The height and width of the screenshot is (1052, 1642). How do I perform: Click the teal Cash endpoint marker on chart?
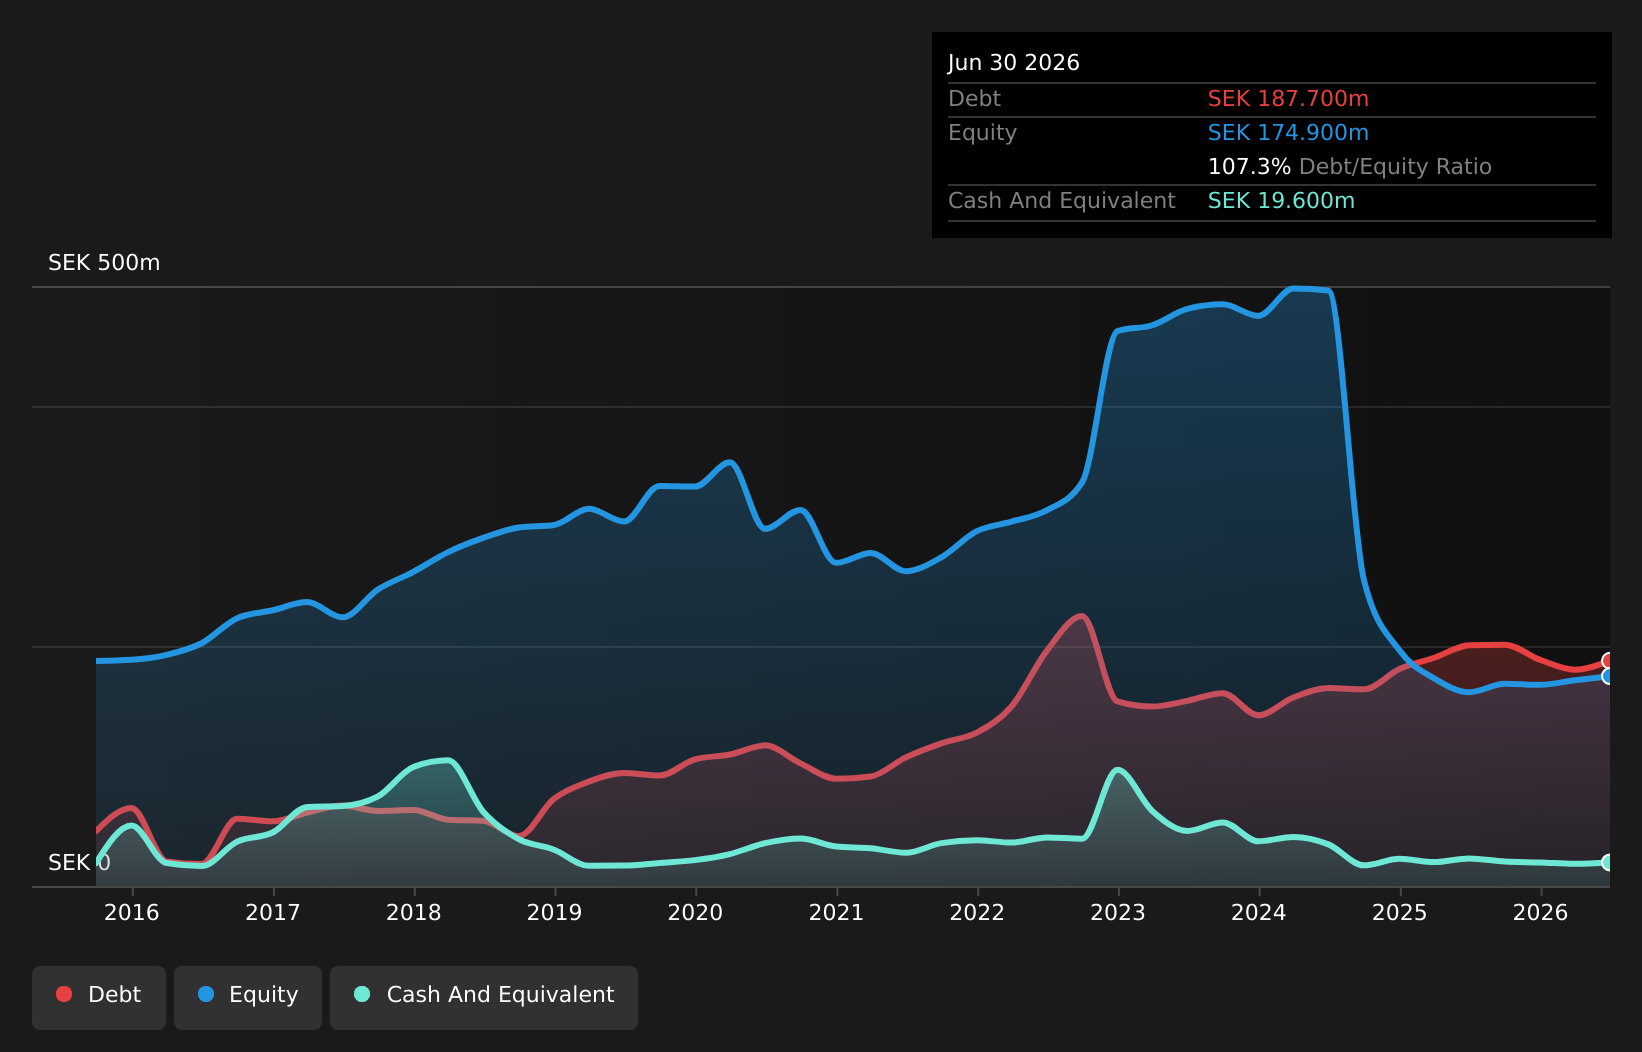coord(1609,862)
